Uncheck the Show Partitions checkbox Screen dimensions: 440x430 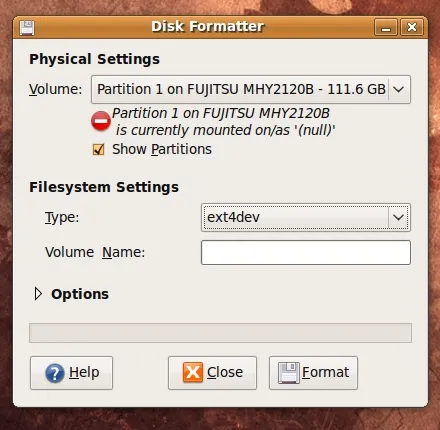tap(98, 150)
